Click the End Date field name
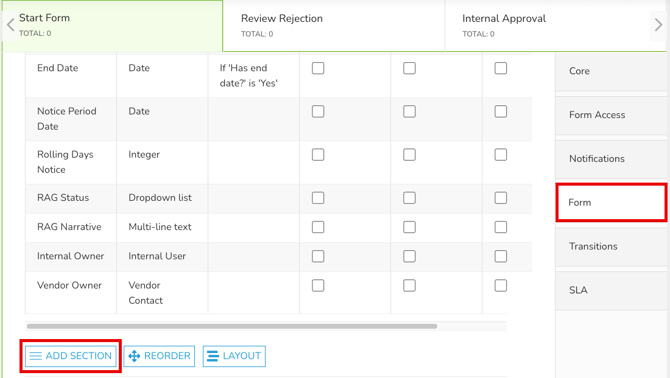 pos(58,68)
